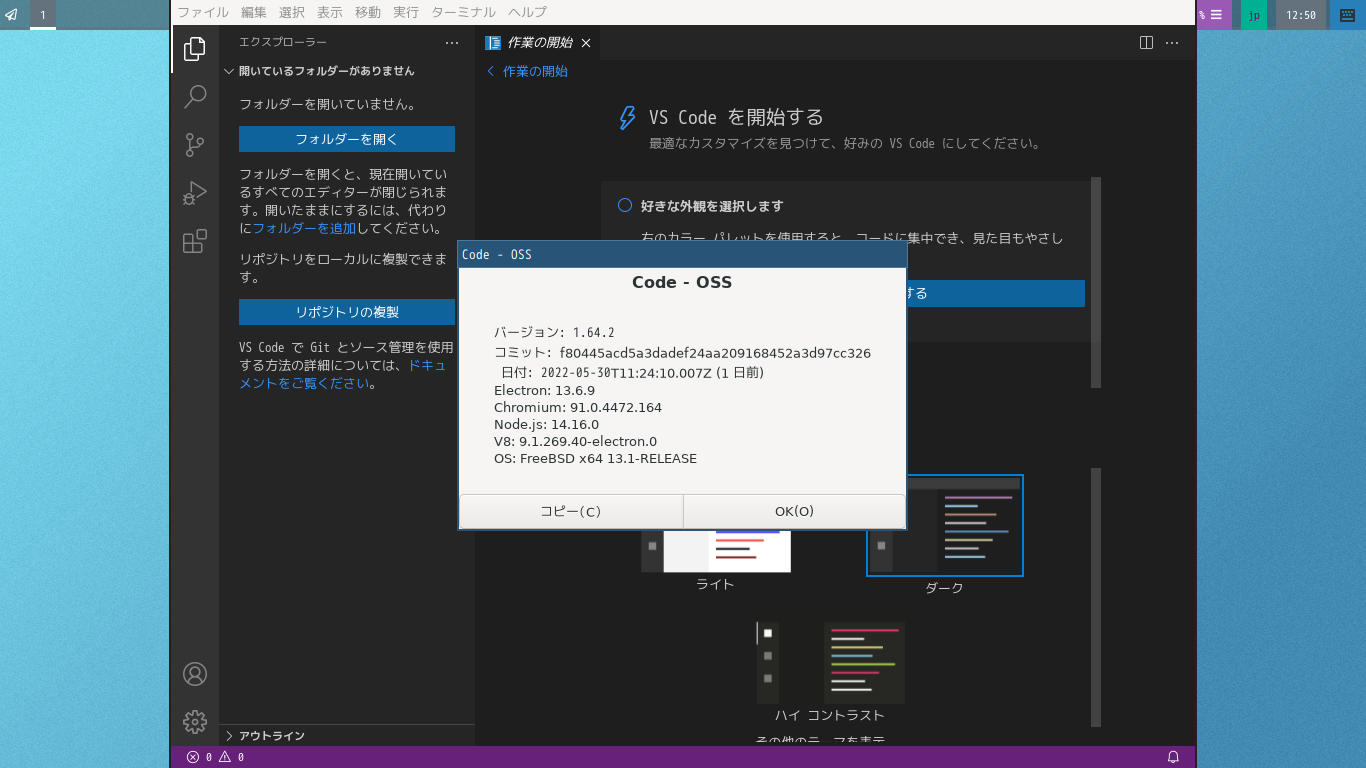Close the 作業の開始 tab

click(x=586, y=43)
